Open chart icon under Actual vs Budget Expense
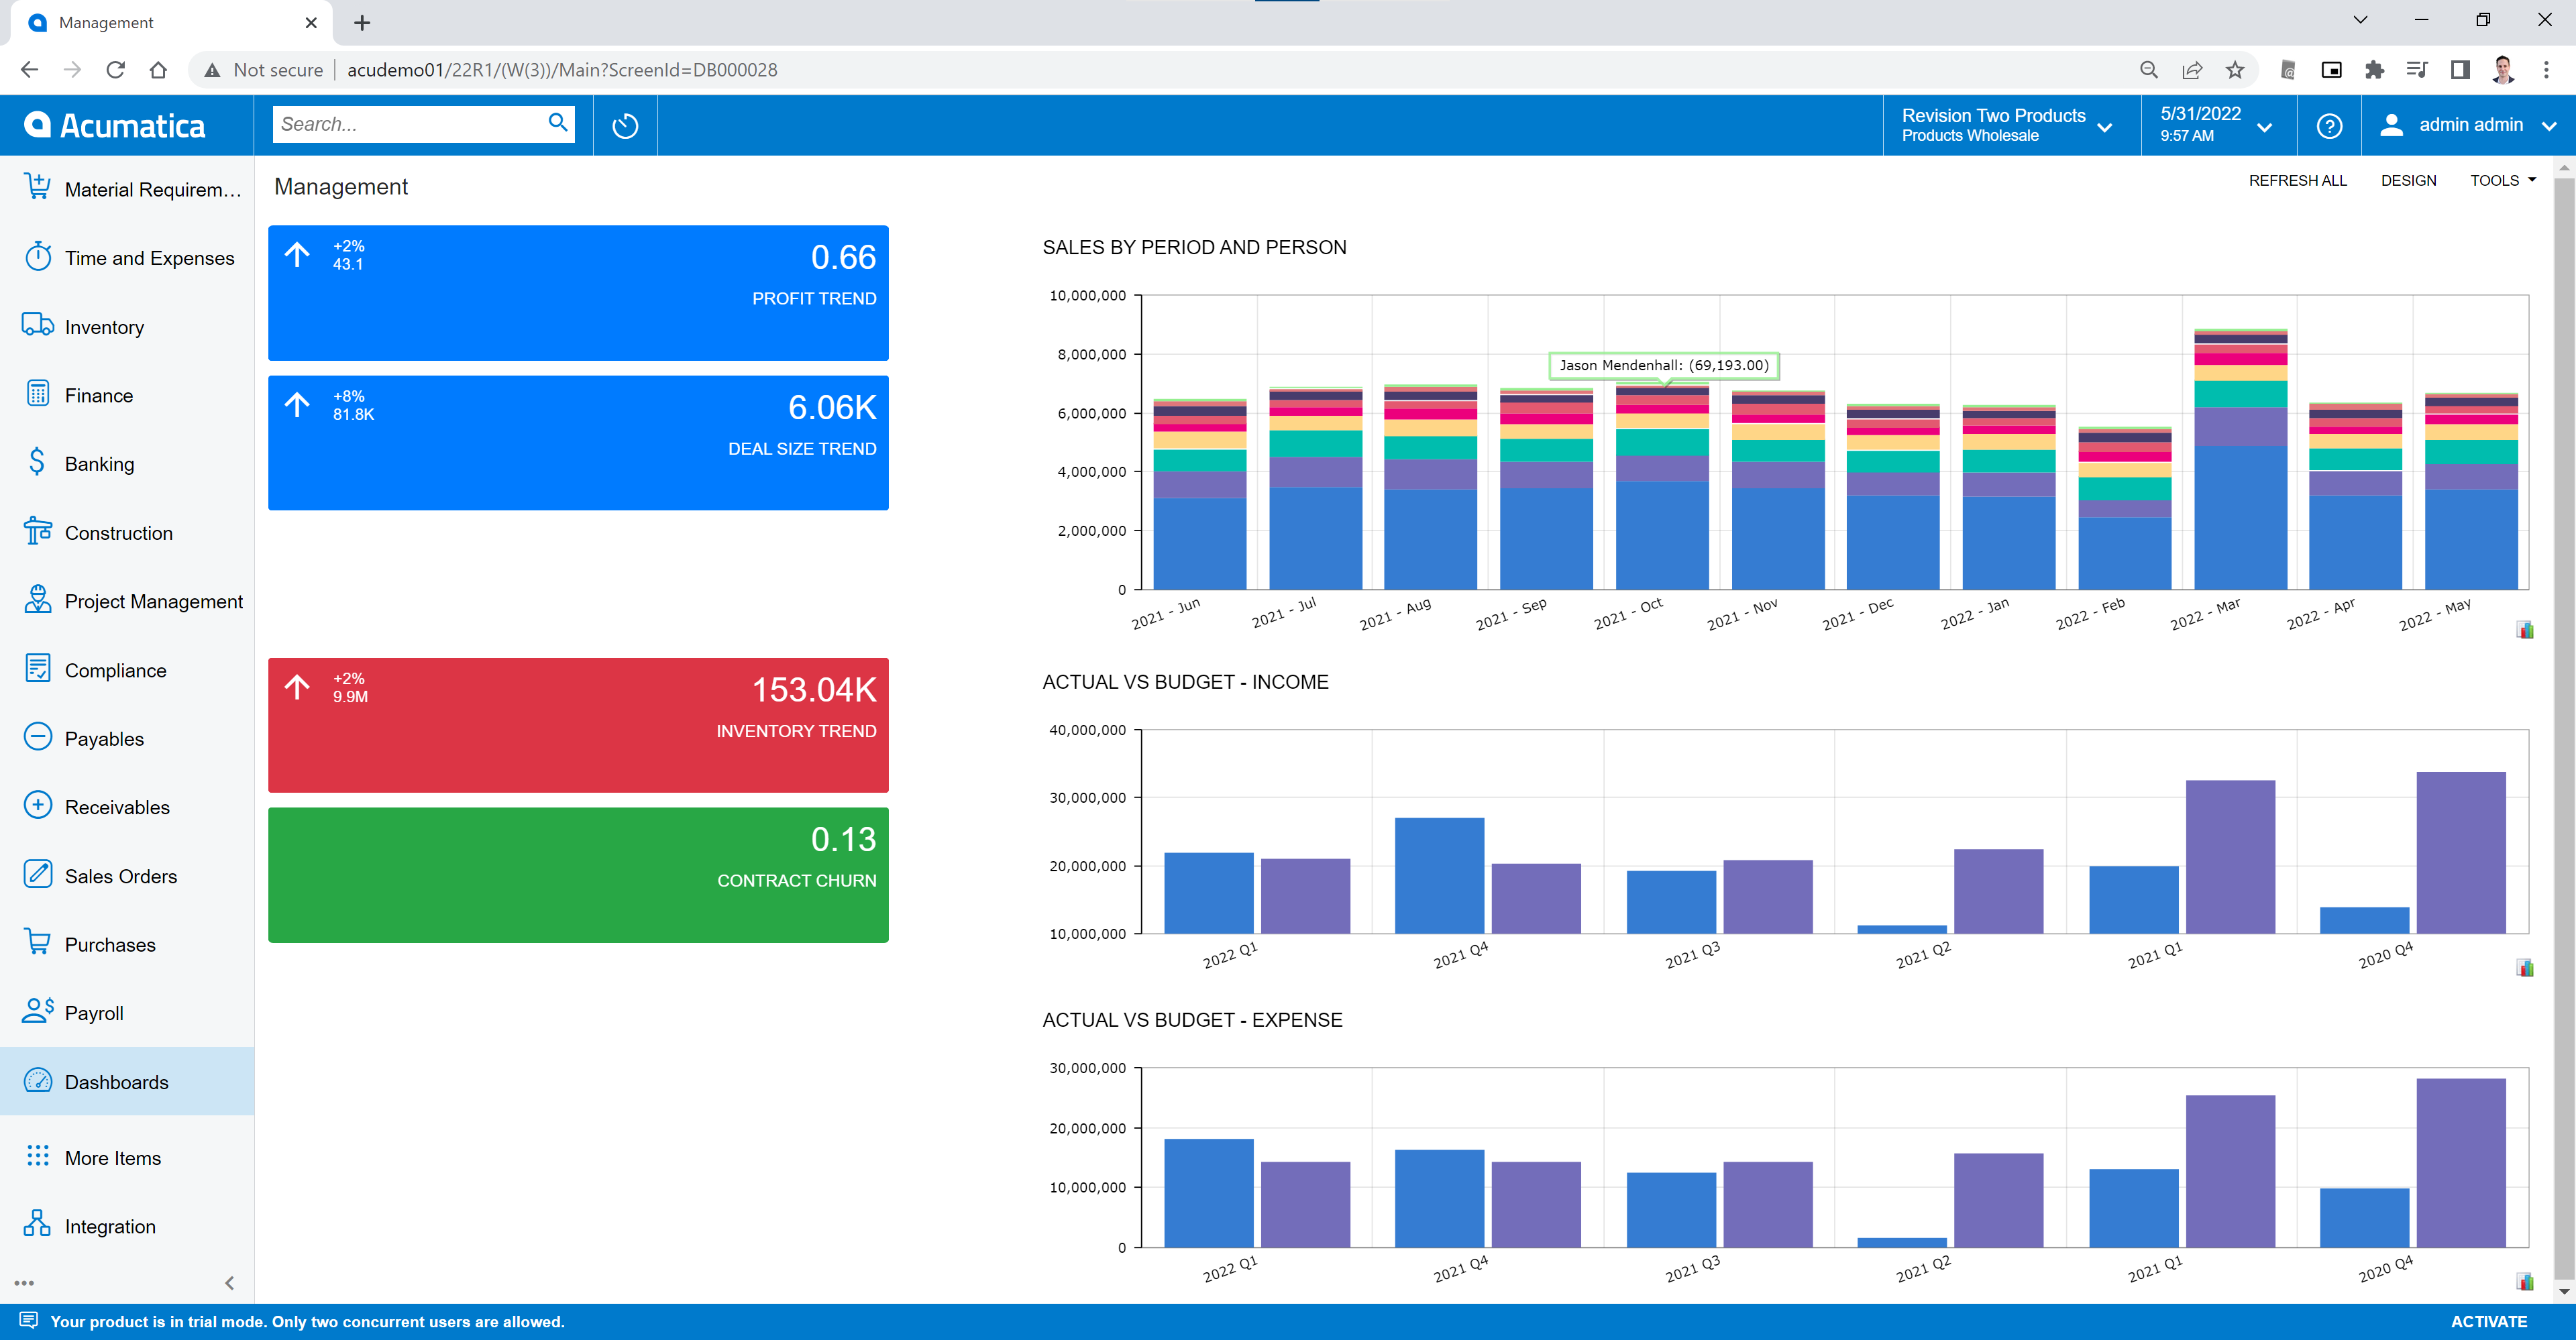The image size is (2576, 1340). [2525, 1282]
